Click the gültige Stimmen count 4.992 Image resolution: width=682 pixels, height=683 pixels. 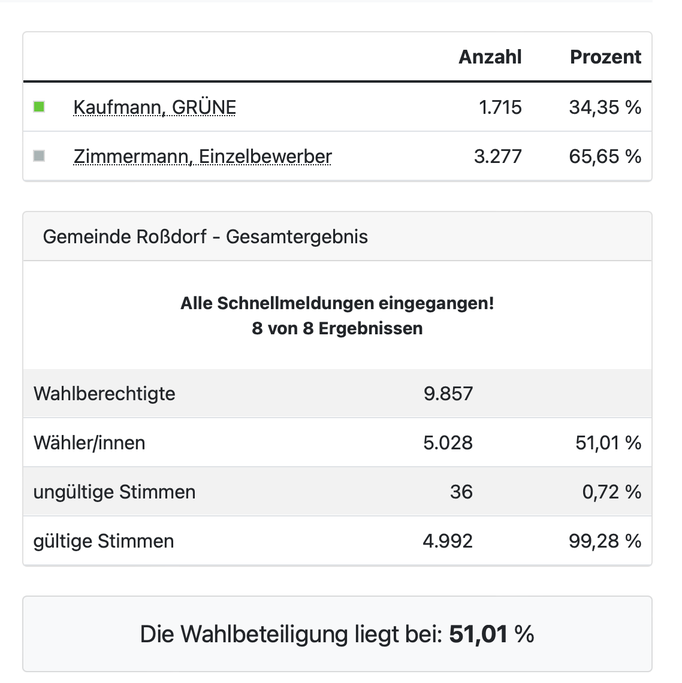(x=448, y=541)
